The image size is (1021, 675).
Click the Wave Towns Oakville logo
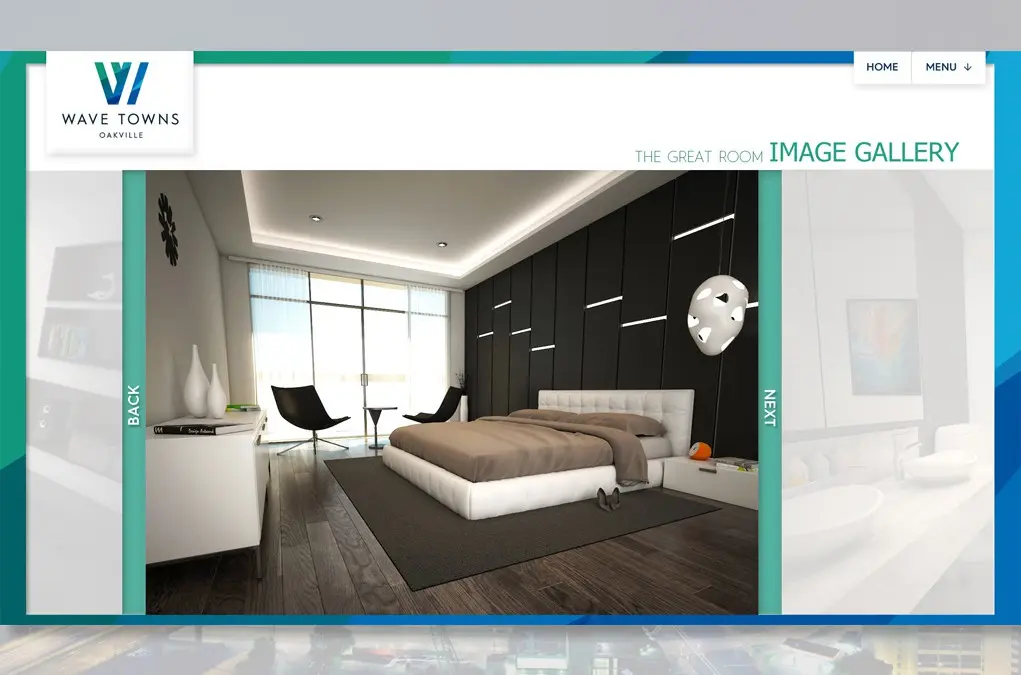(120, 101)
